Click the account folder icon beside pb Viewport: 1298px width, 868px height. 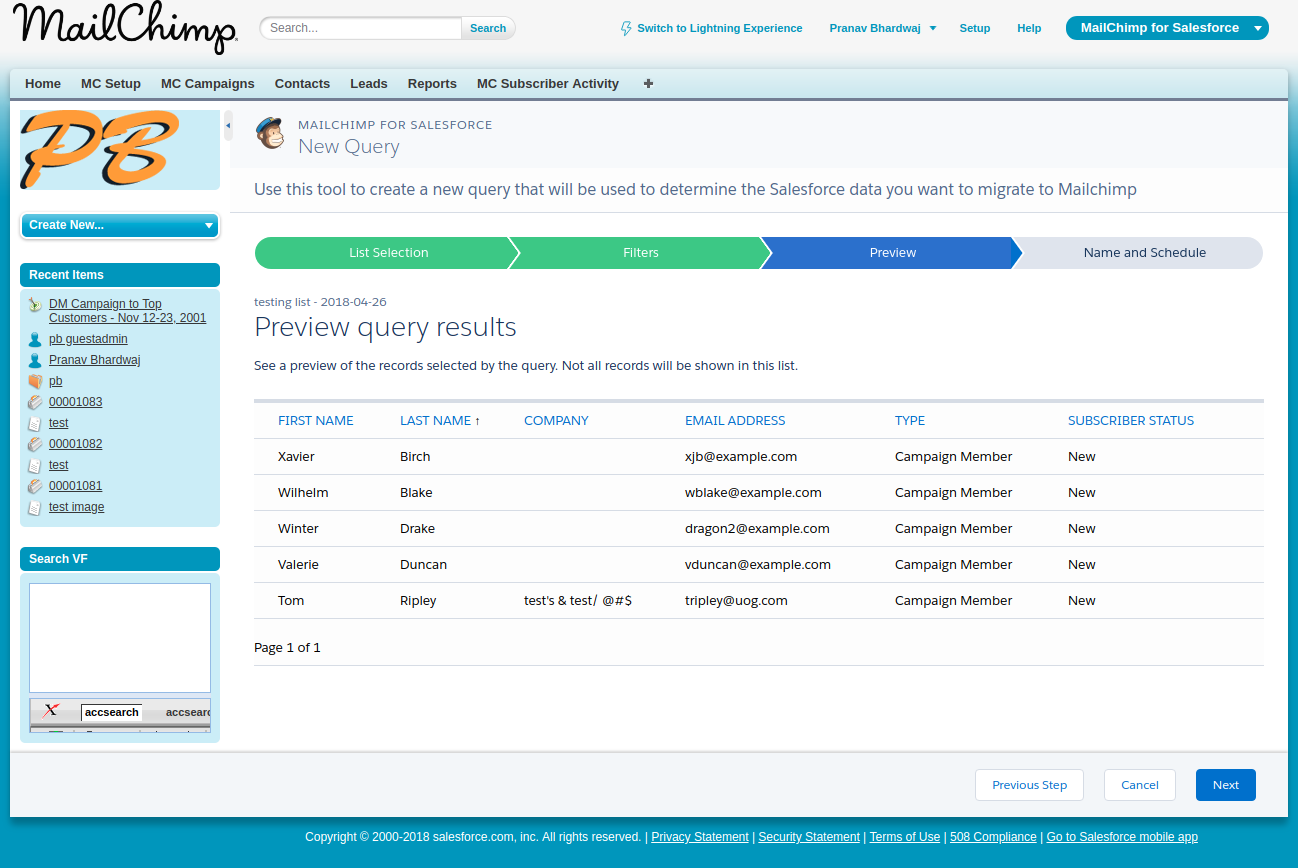tap(35, 381)
